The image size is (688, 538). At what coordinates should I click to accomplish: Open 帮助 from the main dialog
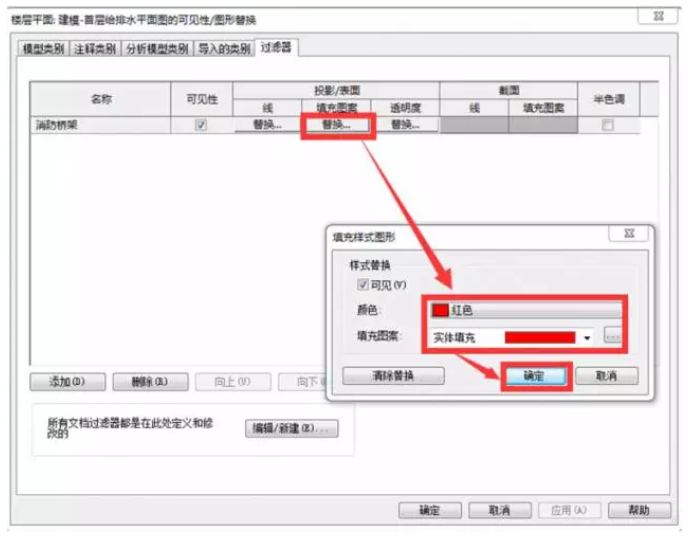pyautogui.click(x=639, y=510)
